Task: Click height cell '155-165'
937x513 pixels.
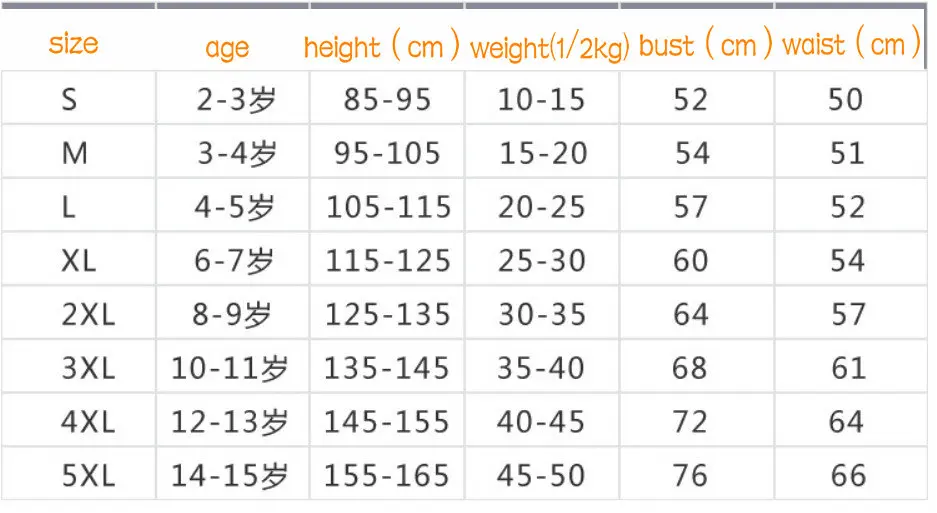Action: click(387, 476)
